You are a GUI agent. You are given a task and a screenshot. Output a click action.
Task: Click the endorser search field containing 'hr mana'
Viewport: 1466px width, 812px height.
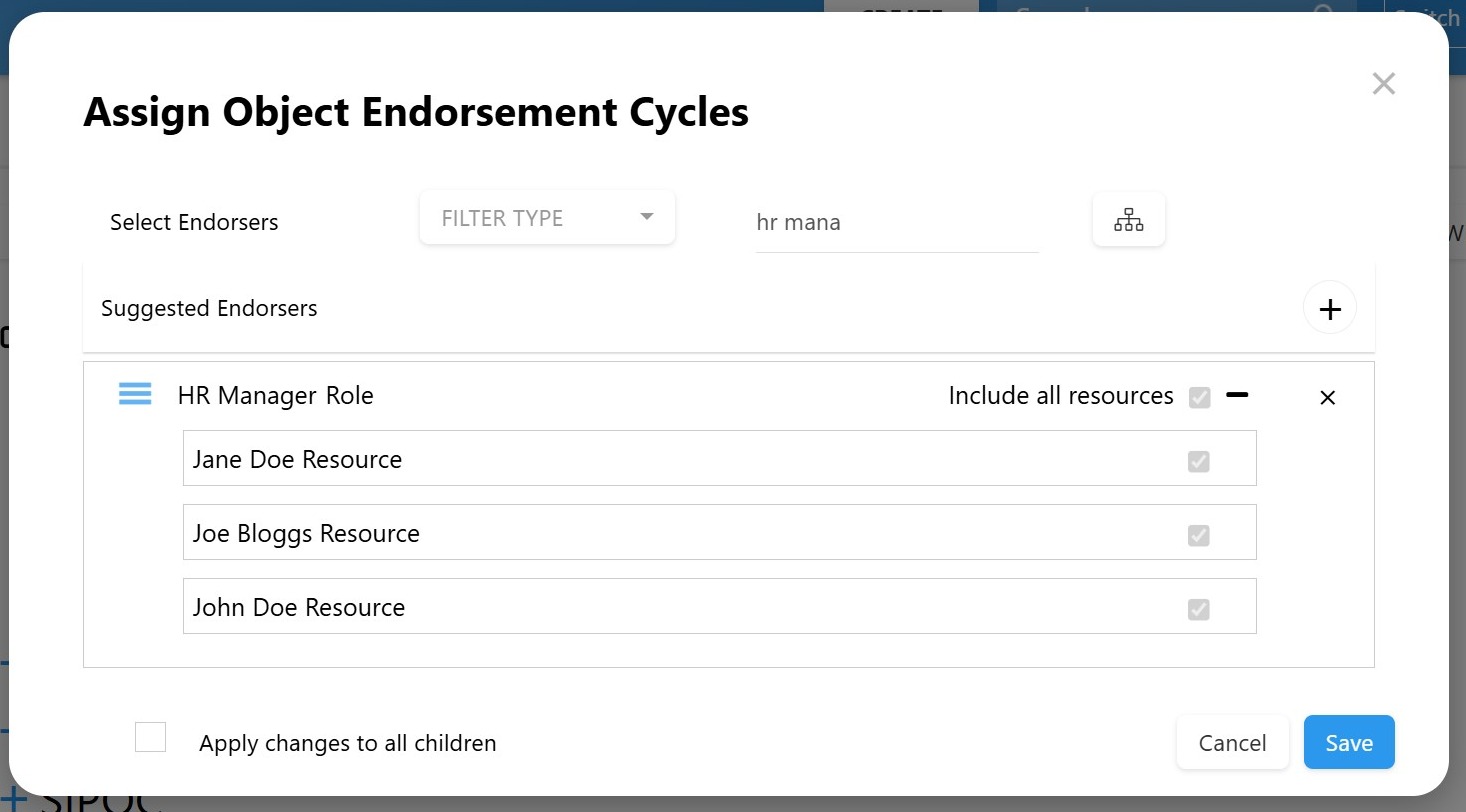[896, 223]
